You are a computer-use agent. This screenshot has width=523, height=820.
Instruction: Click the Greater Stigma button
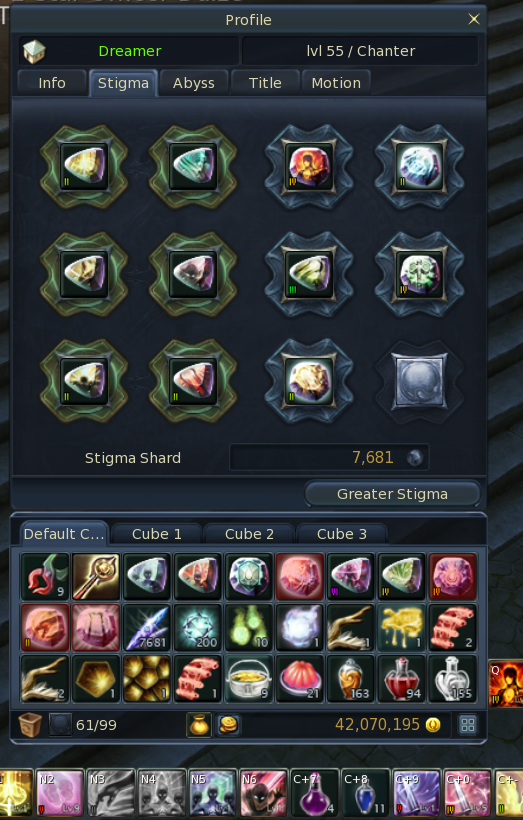392,494
